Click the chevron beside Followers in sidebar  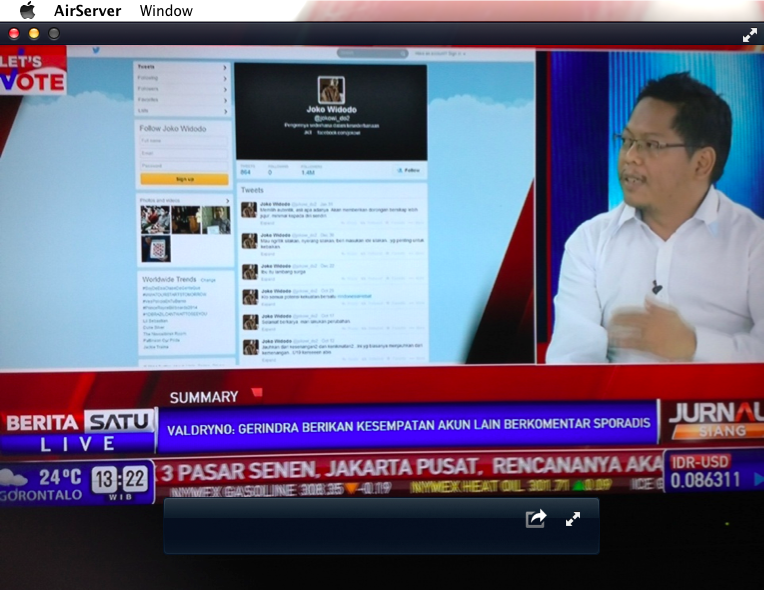225,89
